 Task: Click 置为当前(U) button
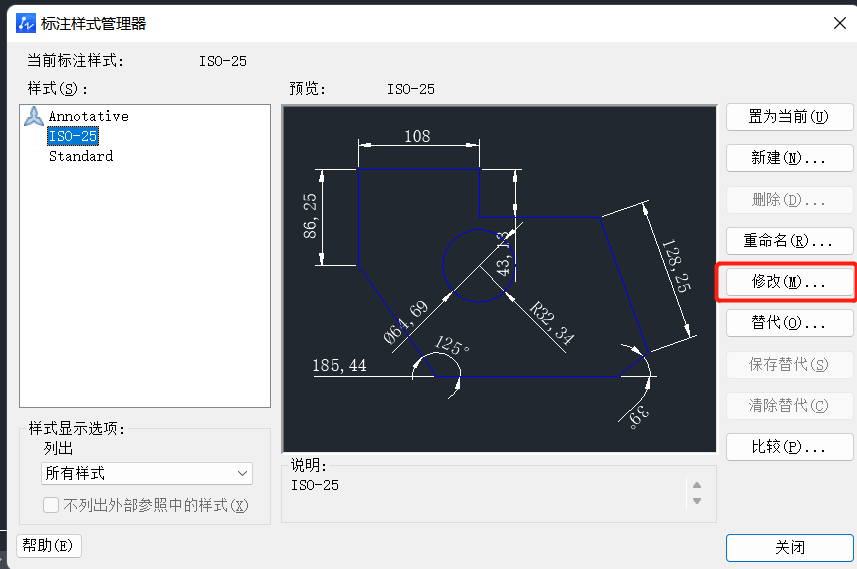click(789, 117)
